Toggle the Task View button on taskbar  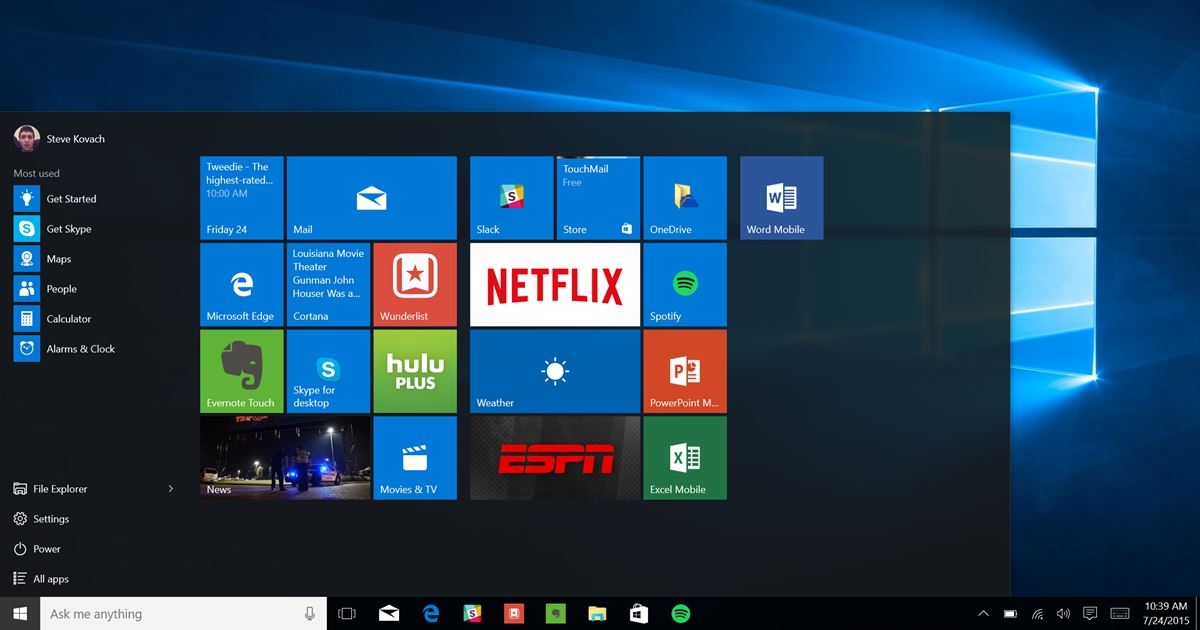pyautogui.click(x=347, y=614)
